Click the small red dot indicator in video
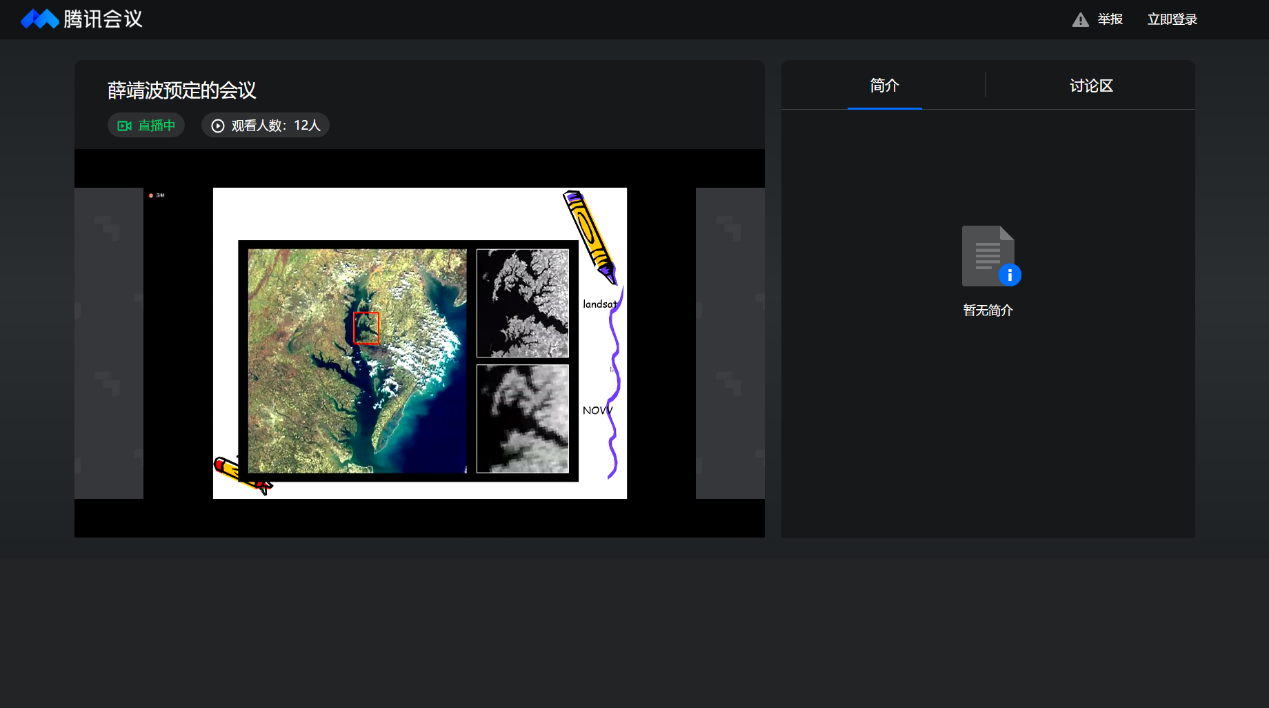This screenshot has width=1269, height=708. point(151,195)
